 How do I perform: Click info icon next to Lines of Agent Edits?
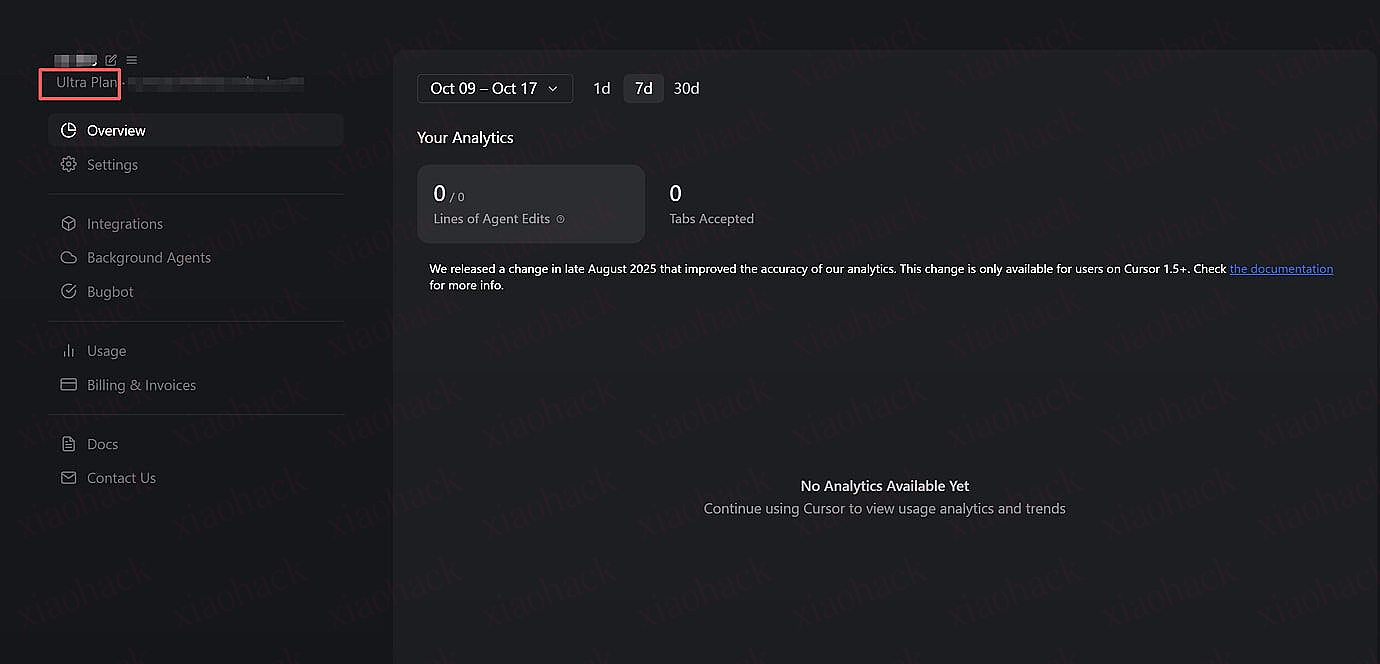[x=560, y=219]
